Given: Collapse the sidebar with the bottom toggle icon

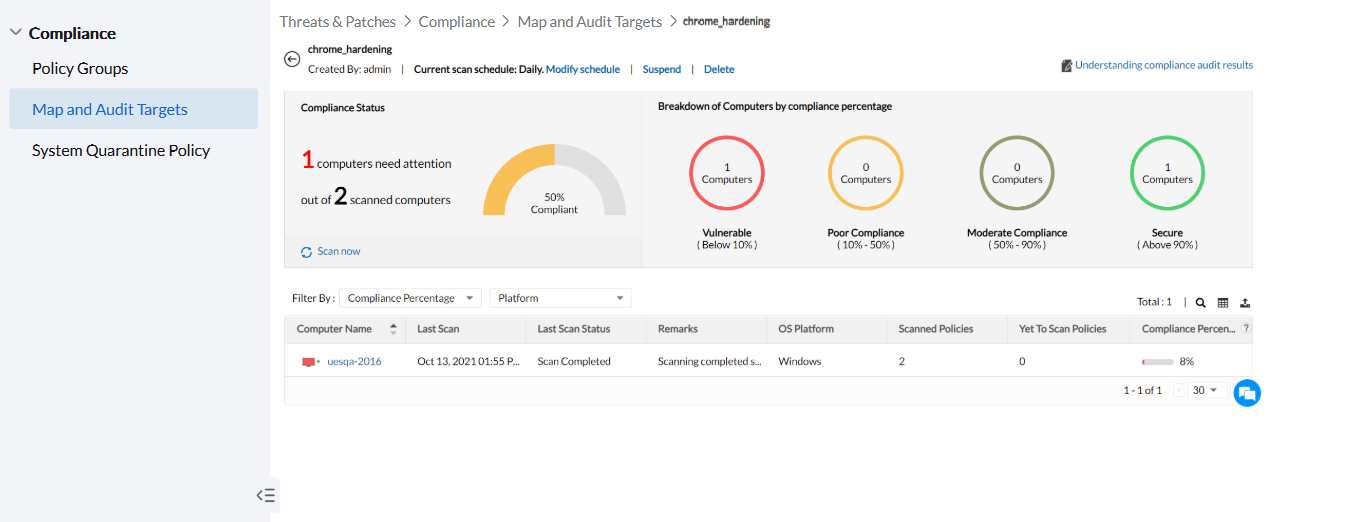Looking at the screenshot, I should (265, 495).
